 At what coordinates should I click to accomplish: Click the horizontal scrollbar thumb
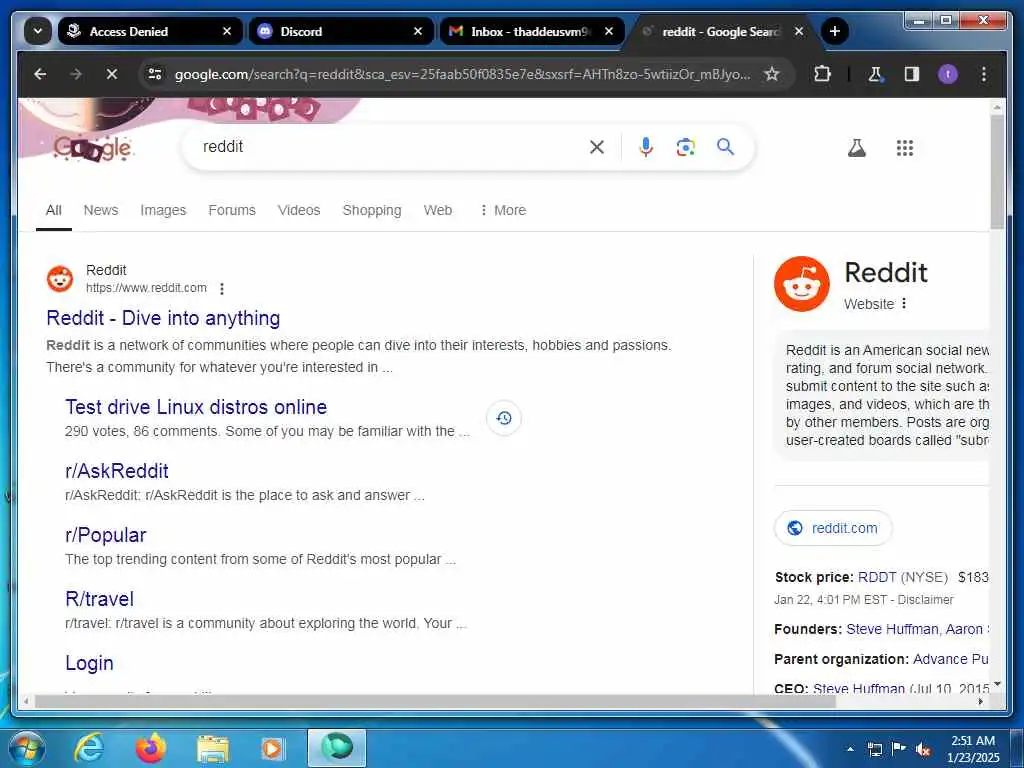[x=435, y=701]
